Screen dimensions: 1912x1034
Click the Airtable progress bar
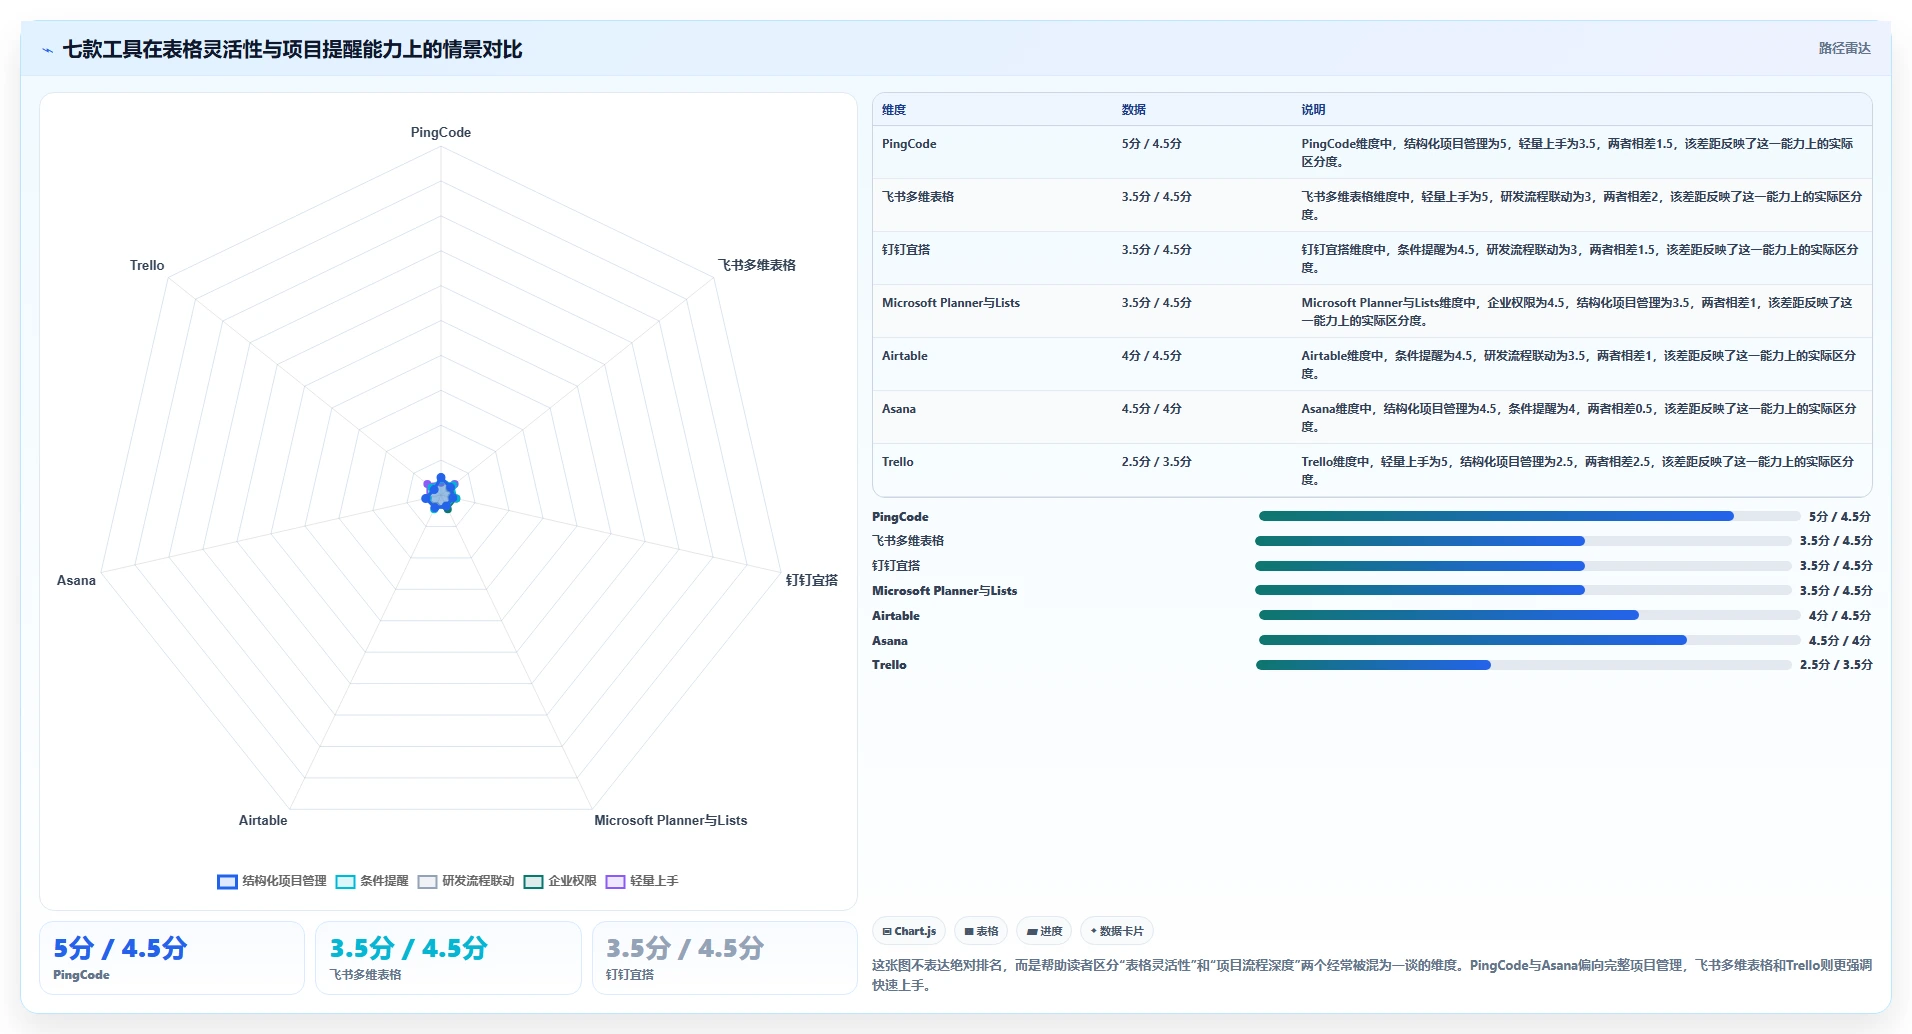[1529, 615]
